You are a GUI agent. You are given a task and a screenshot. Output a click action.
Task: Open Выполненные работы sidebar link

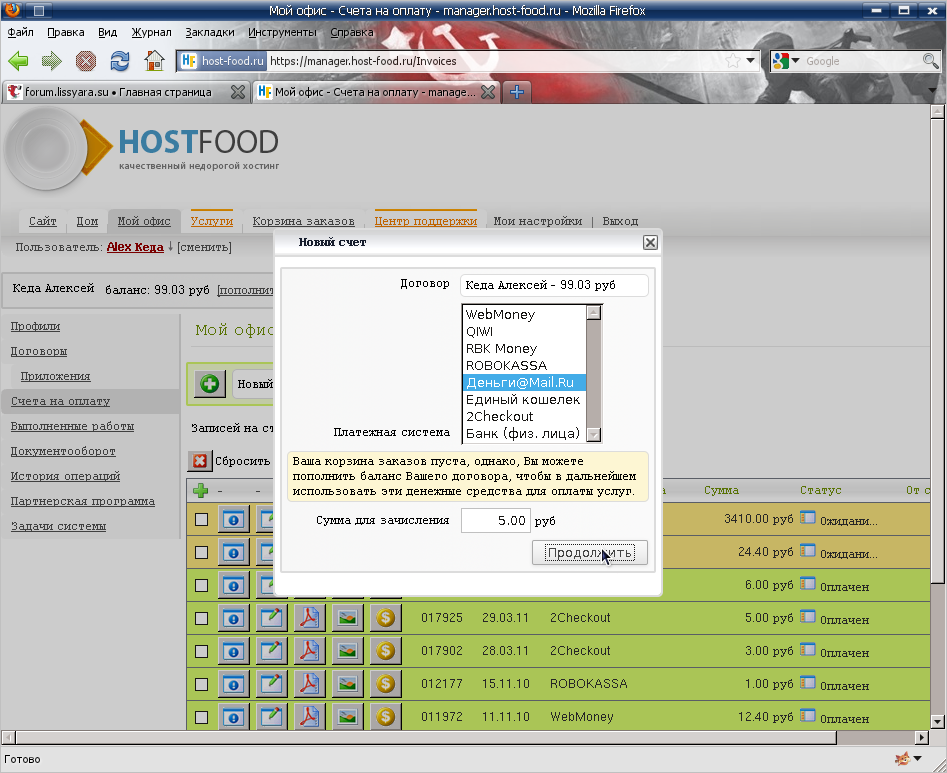pos(72,426)
